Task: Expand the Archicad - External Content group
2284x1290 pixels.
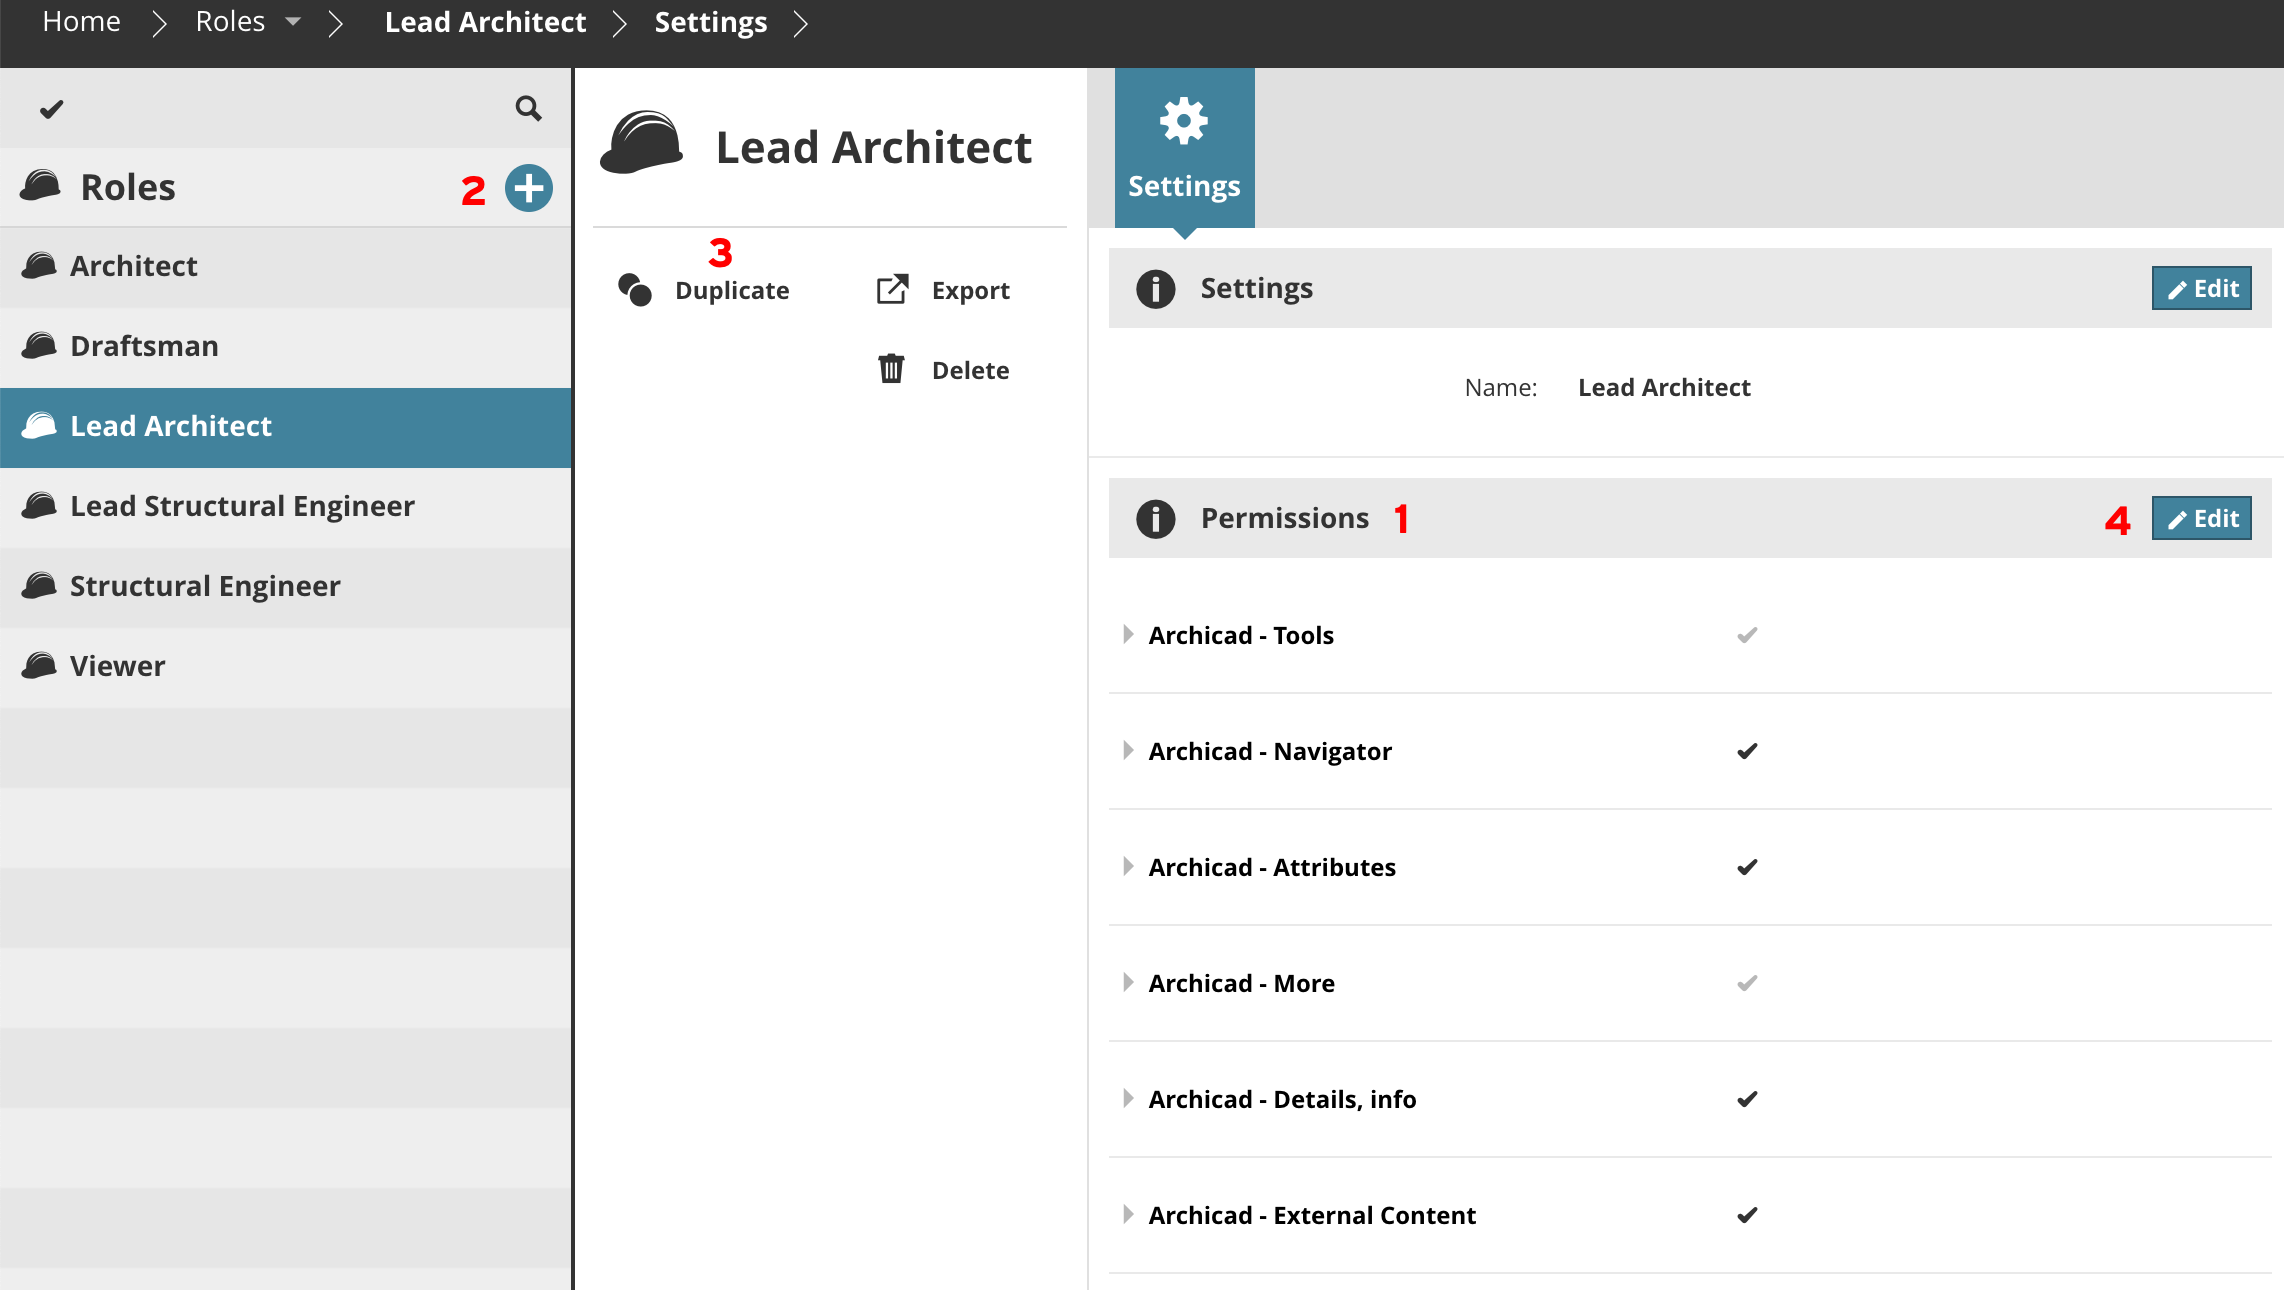Action: pos(1128,1214)
